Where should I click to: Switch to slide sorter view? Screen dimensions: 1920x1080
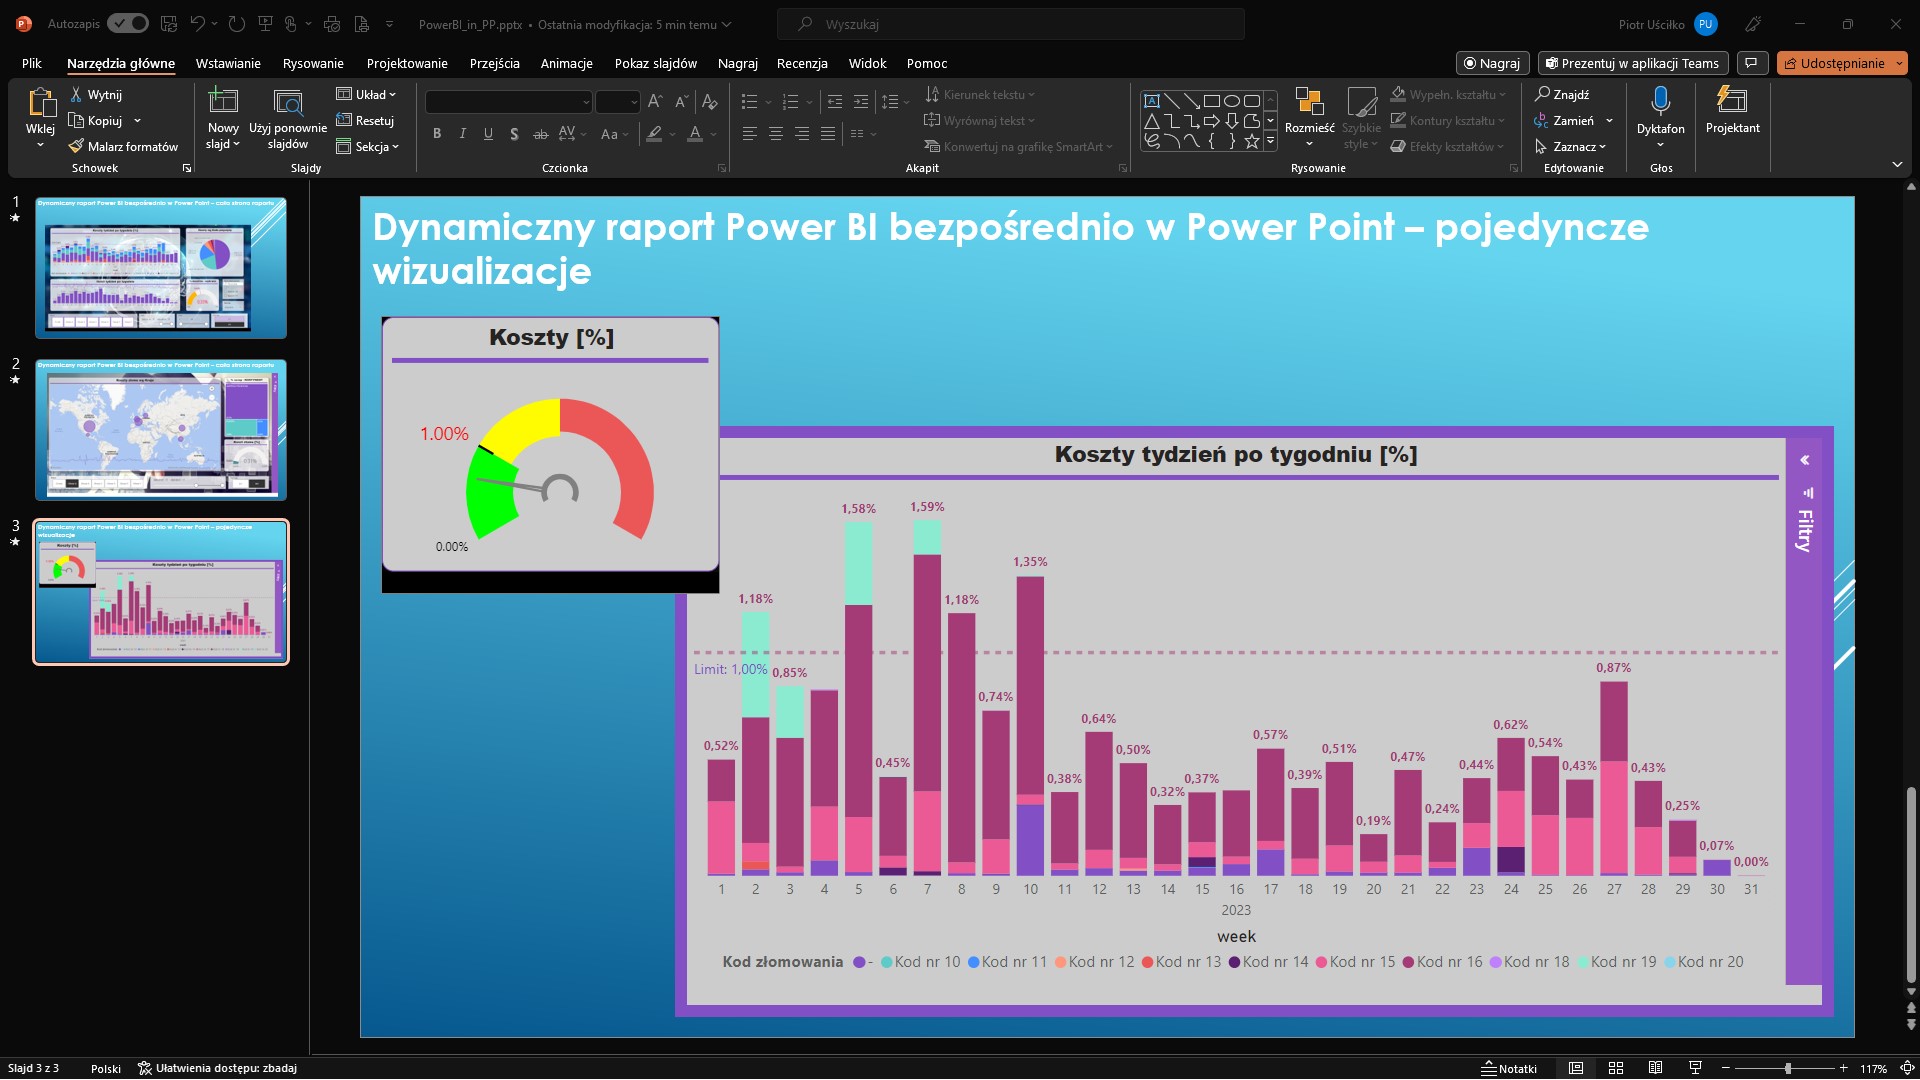click(x=1615, y=1068)
